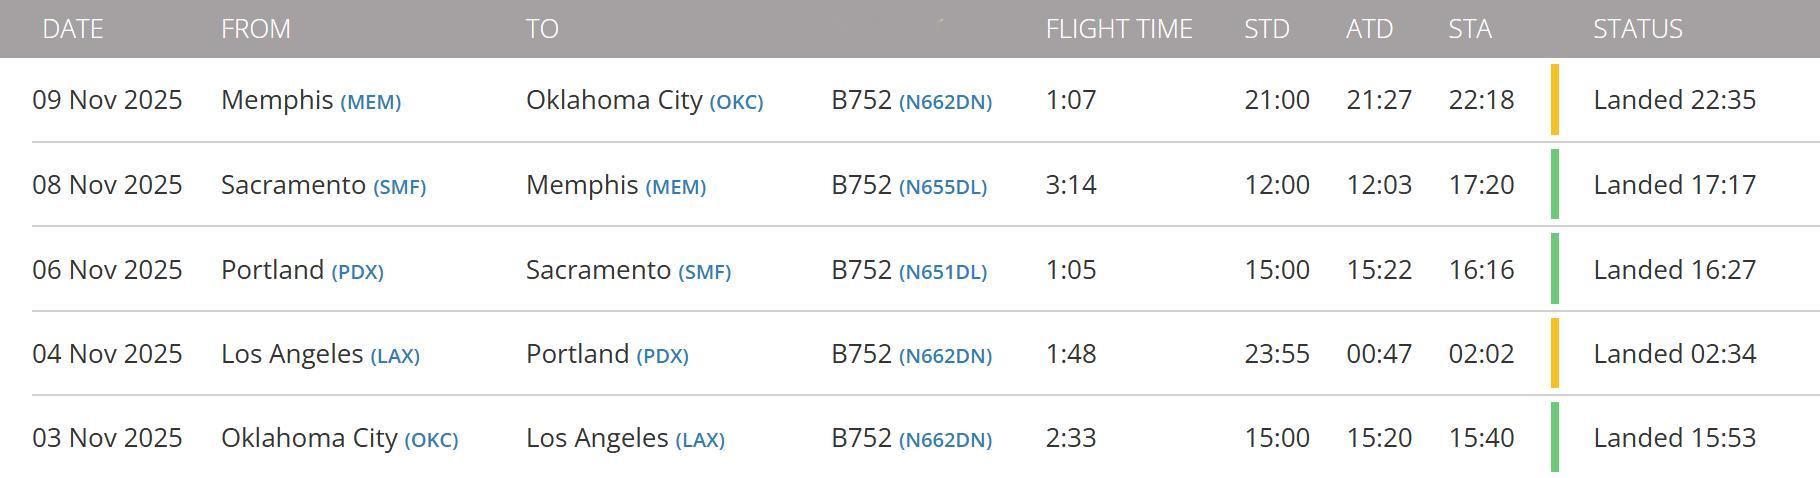Click the FROM column header

(x=256, y=29)
